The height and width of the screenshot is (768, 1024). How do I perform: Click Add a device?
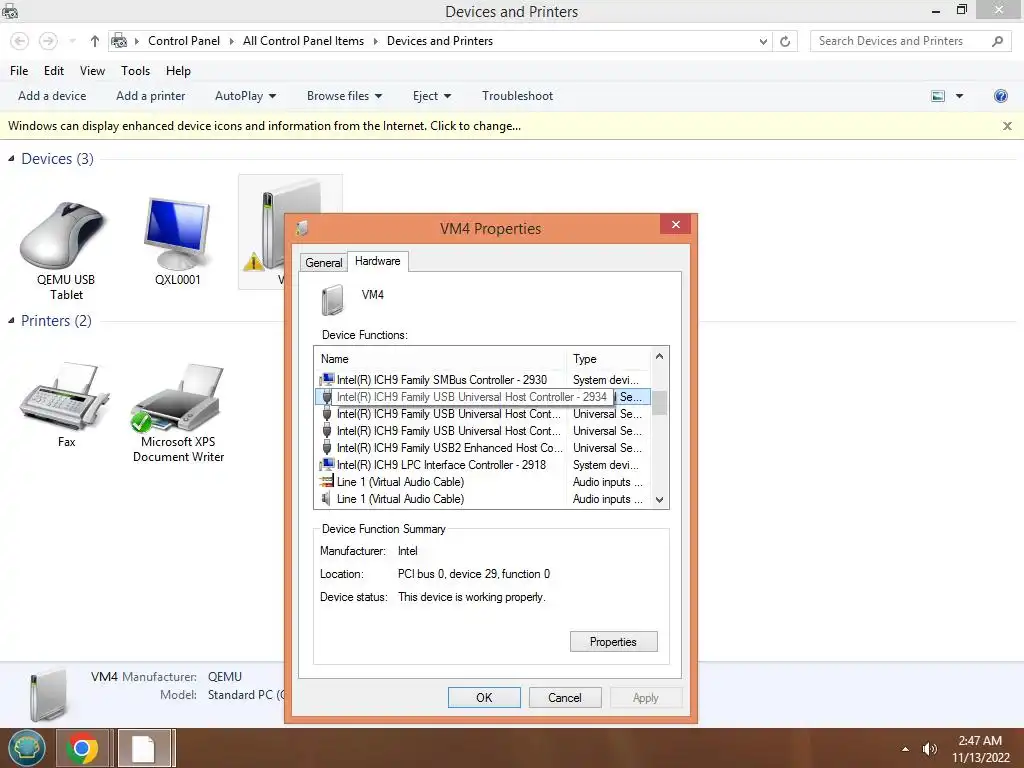[52, 96]
